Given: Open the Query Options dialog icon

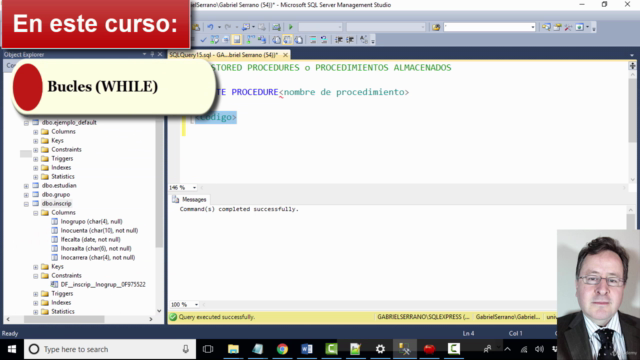Looking at the screenshot, I should pyautogui.click(x=225, y=40).
